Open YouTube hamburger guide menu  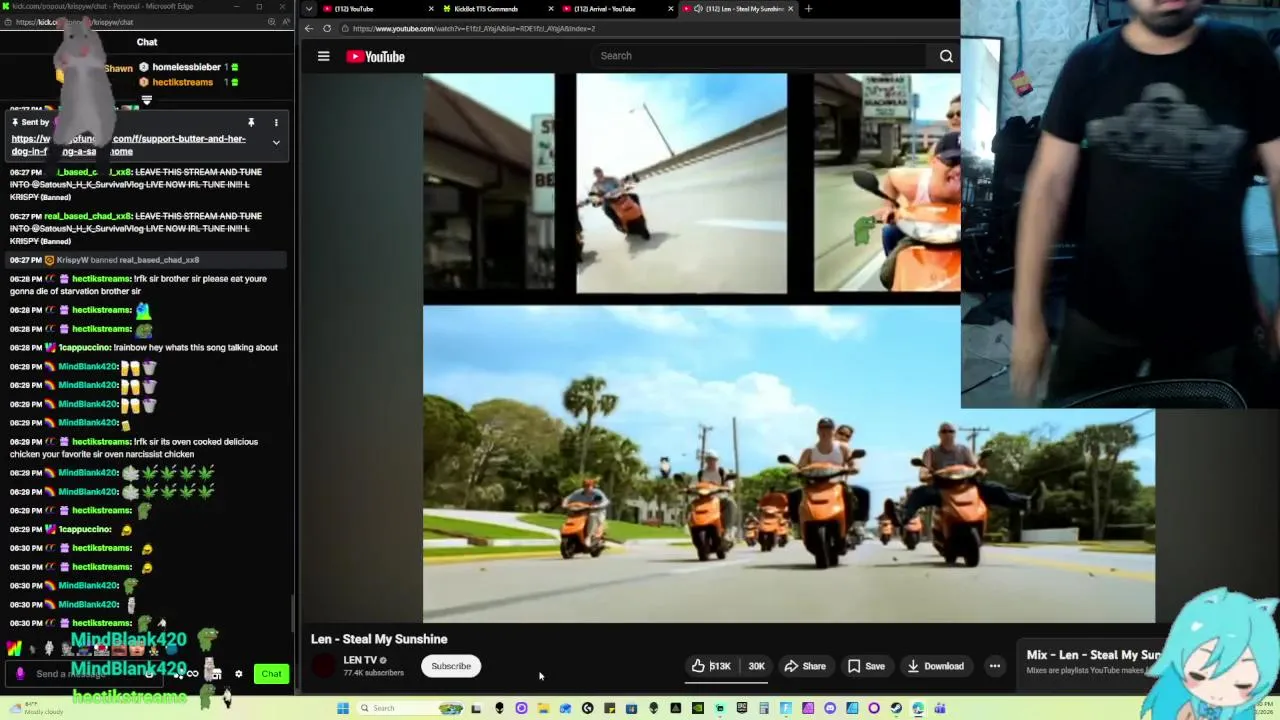pyautogui.click(x=323, y=57)
